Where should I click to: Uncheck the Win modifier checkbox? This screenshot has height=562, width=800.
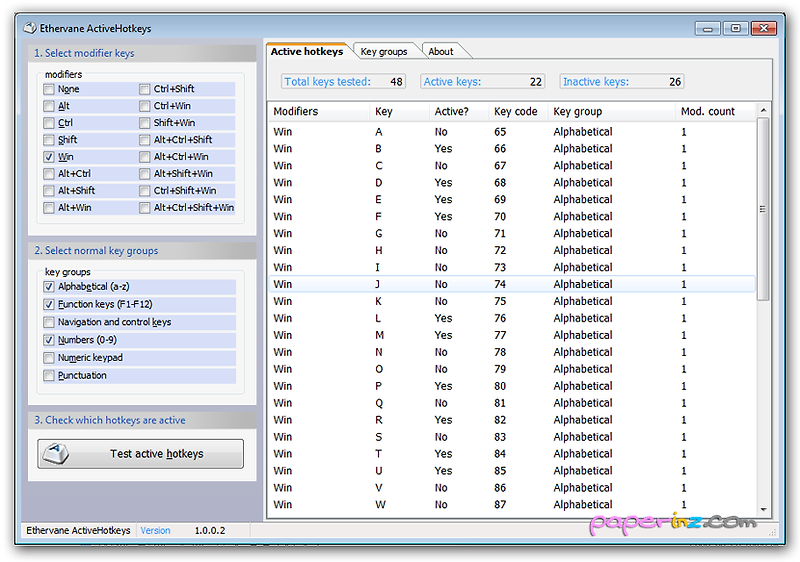49,157
